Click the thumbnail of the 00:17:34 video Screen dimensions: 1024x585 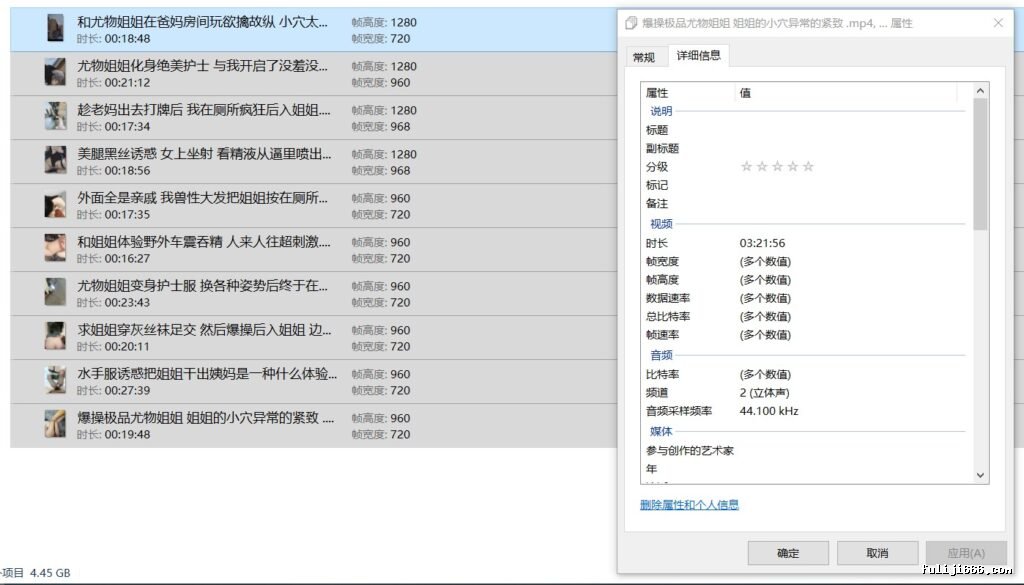click(55, 116)
